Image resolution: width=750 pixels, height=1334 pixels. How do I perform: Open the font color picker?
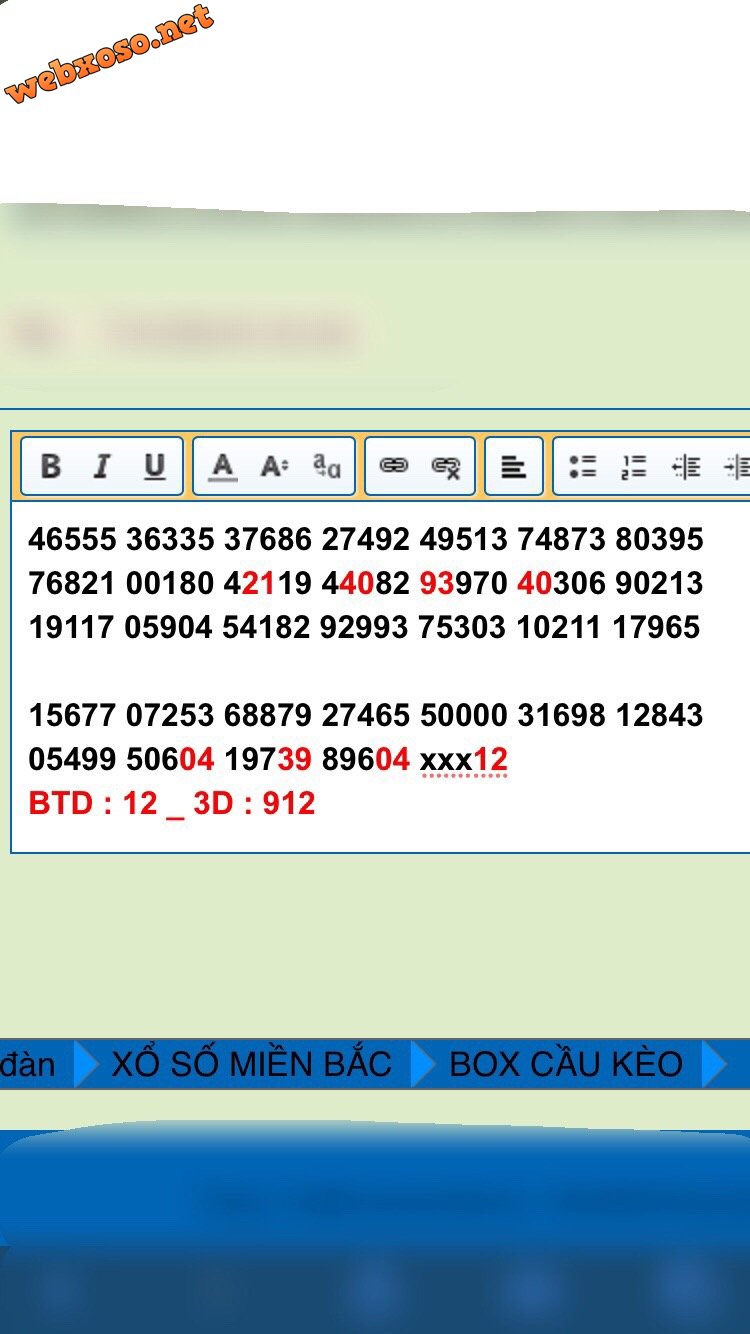click(223, 466)
